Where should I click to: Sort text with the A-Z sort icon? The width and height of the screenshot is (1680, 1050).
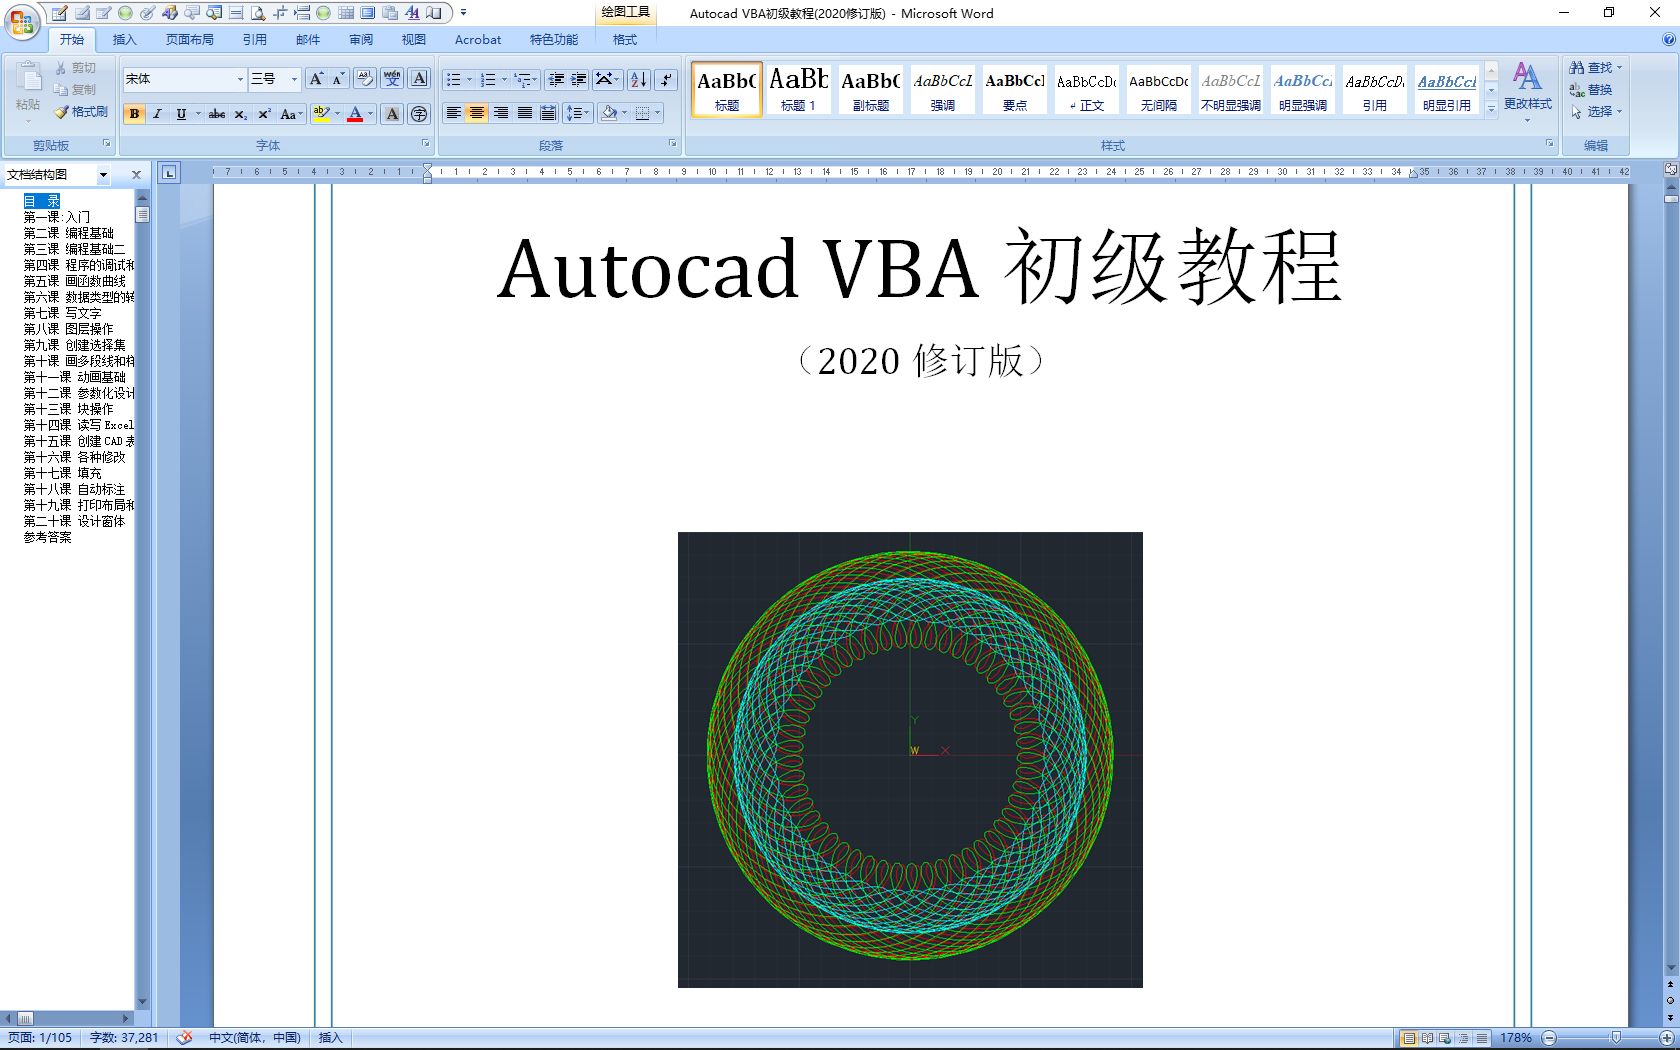(x=637, y=79)
